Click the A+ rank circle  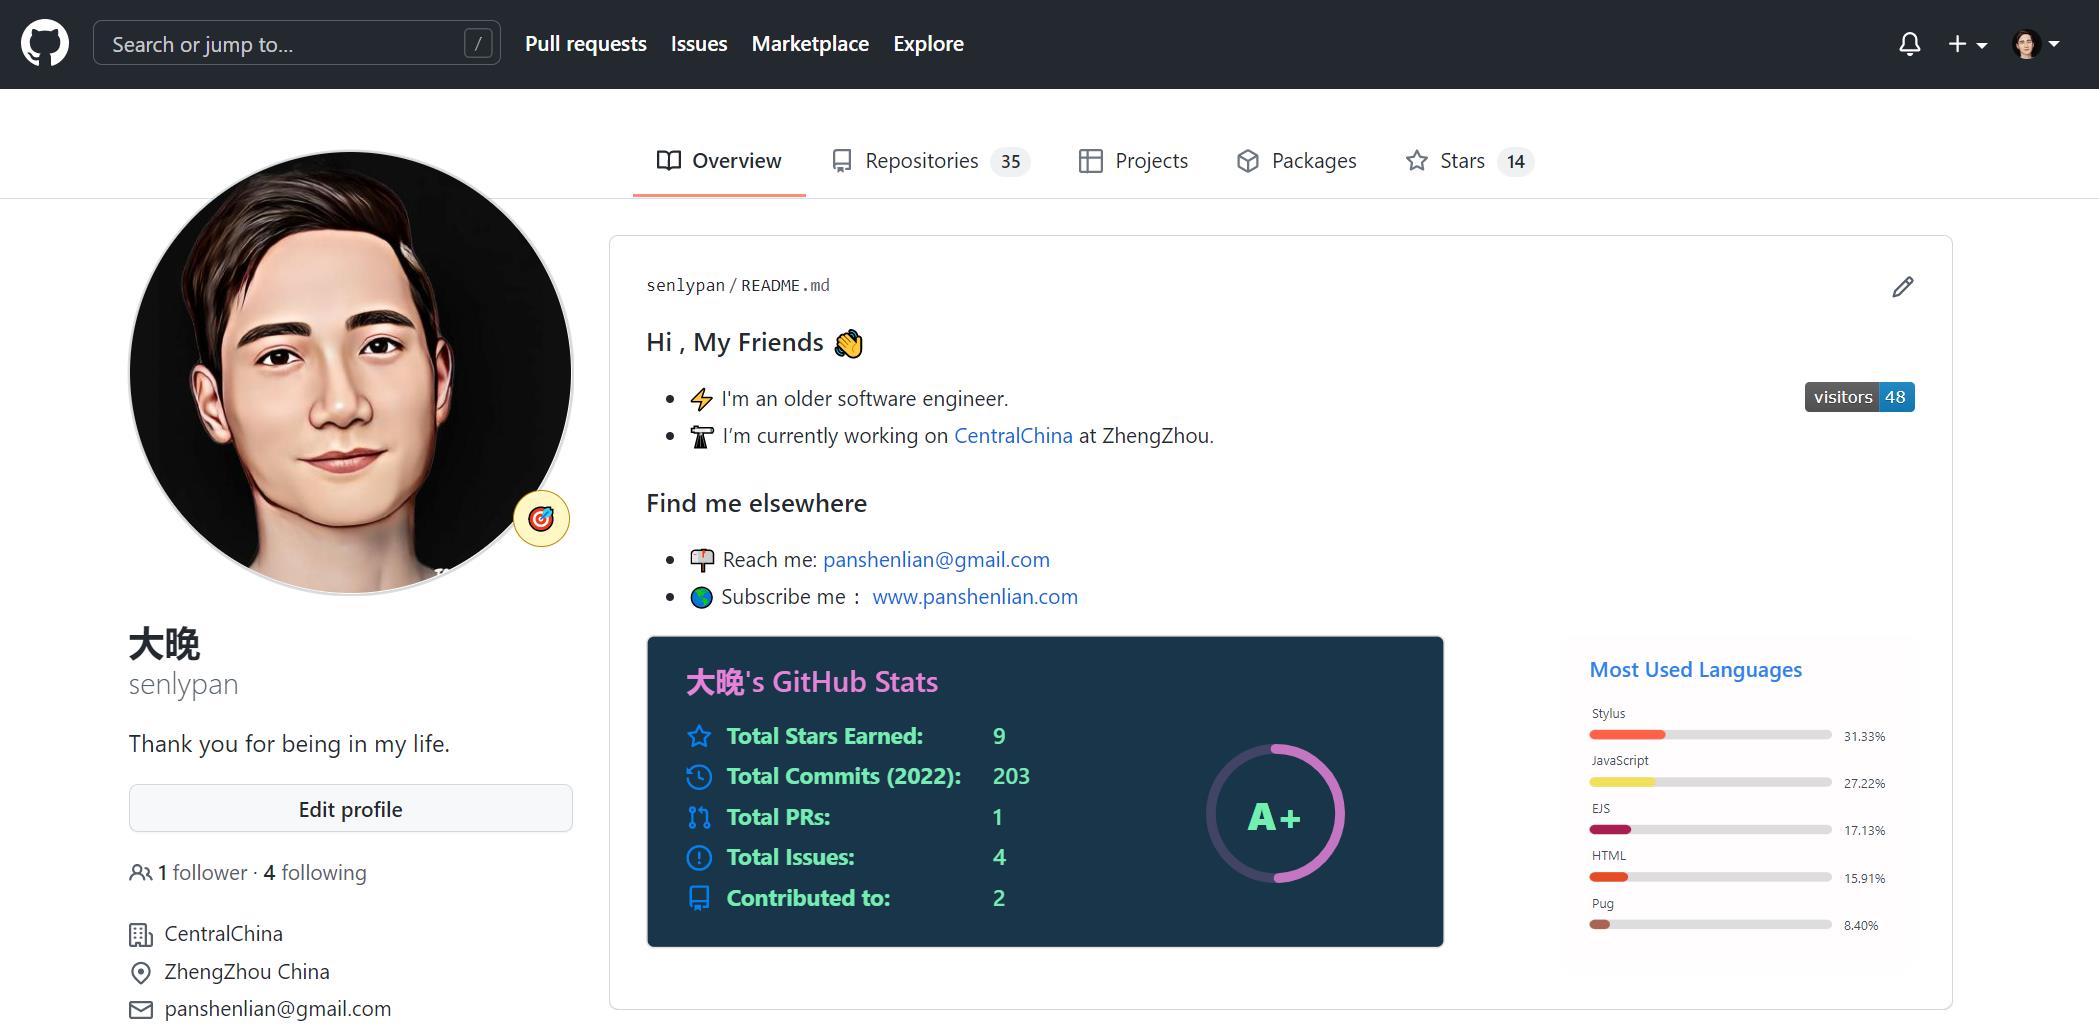[x=1275, y=813]
